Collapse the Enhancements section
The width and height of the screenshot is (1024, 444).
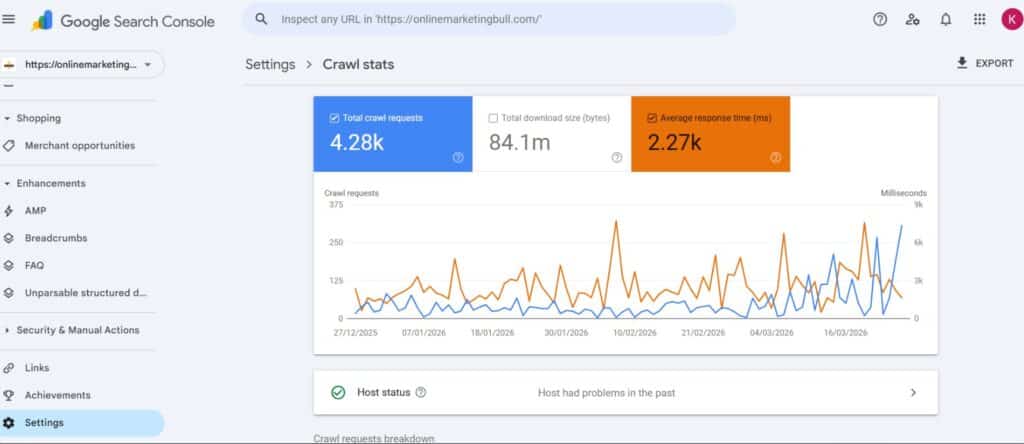pyautogui.click(x=7, y=184)
